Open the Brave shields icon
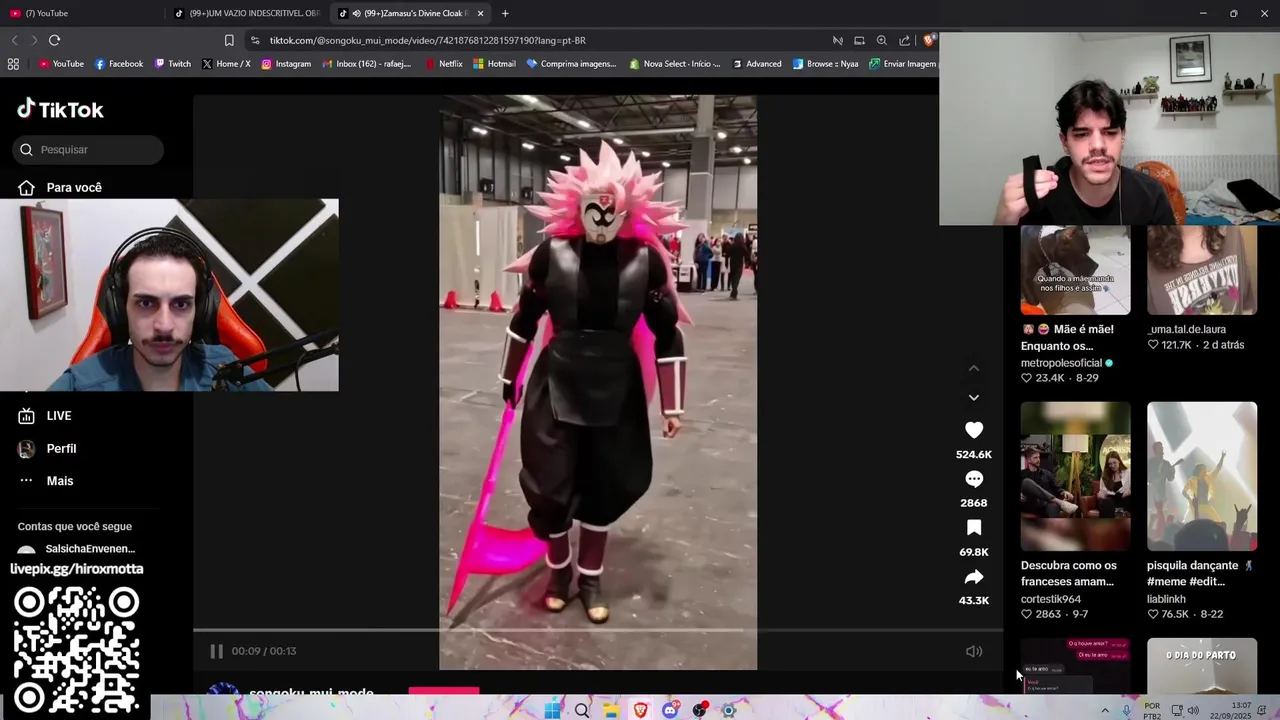 pos(929,40)
